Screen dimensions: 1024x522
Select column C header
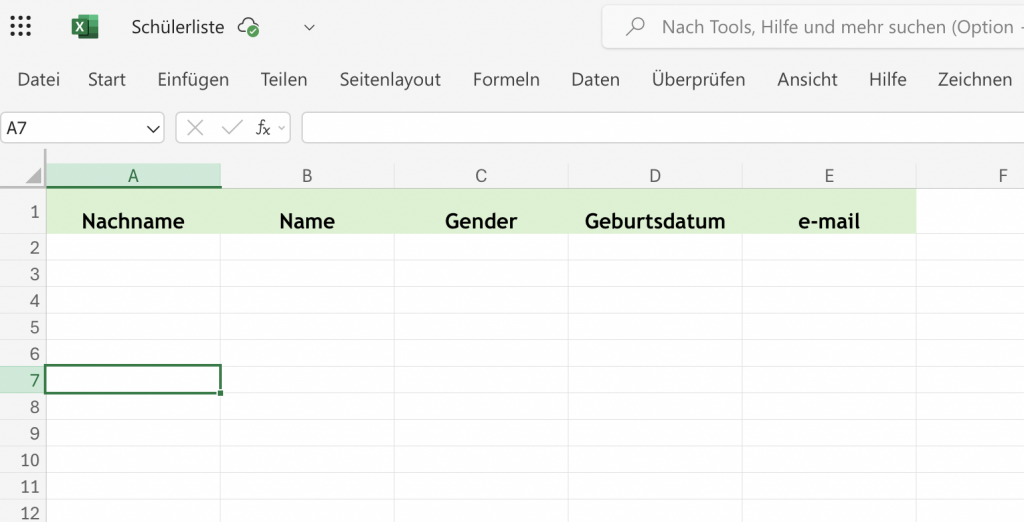[x=481, y=176]
